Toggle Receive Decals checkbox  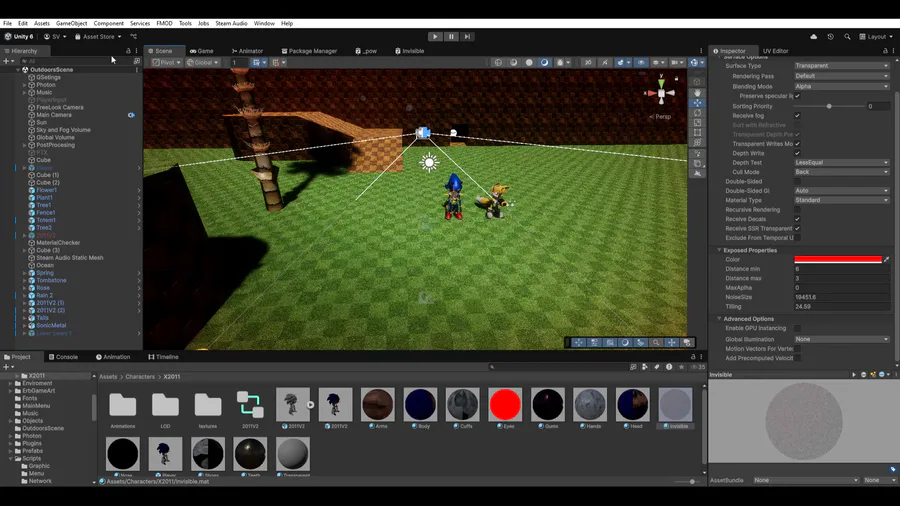[797, 219]
